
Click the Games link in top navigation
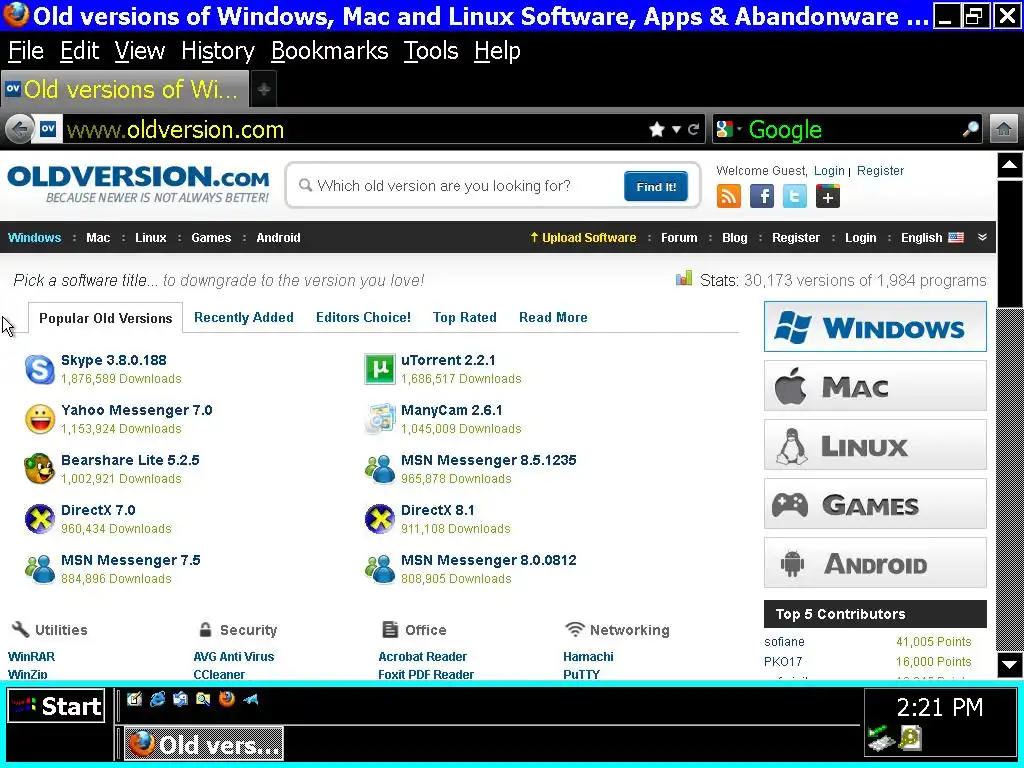pos(211,238)
